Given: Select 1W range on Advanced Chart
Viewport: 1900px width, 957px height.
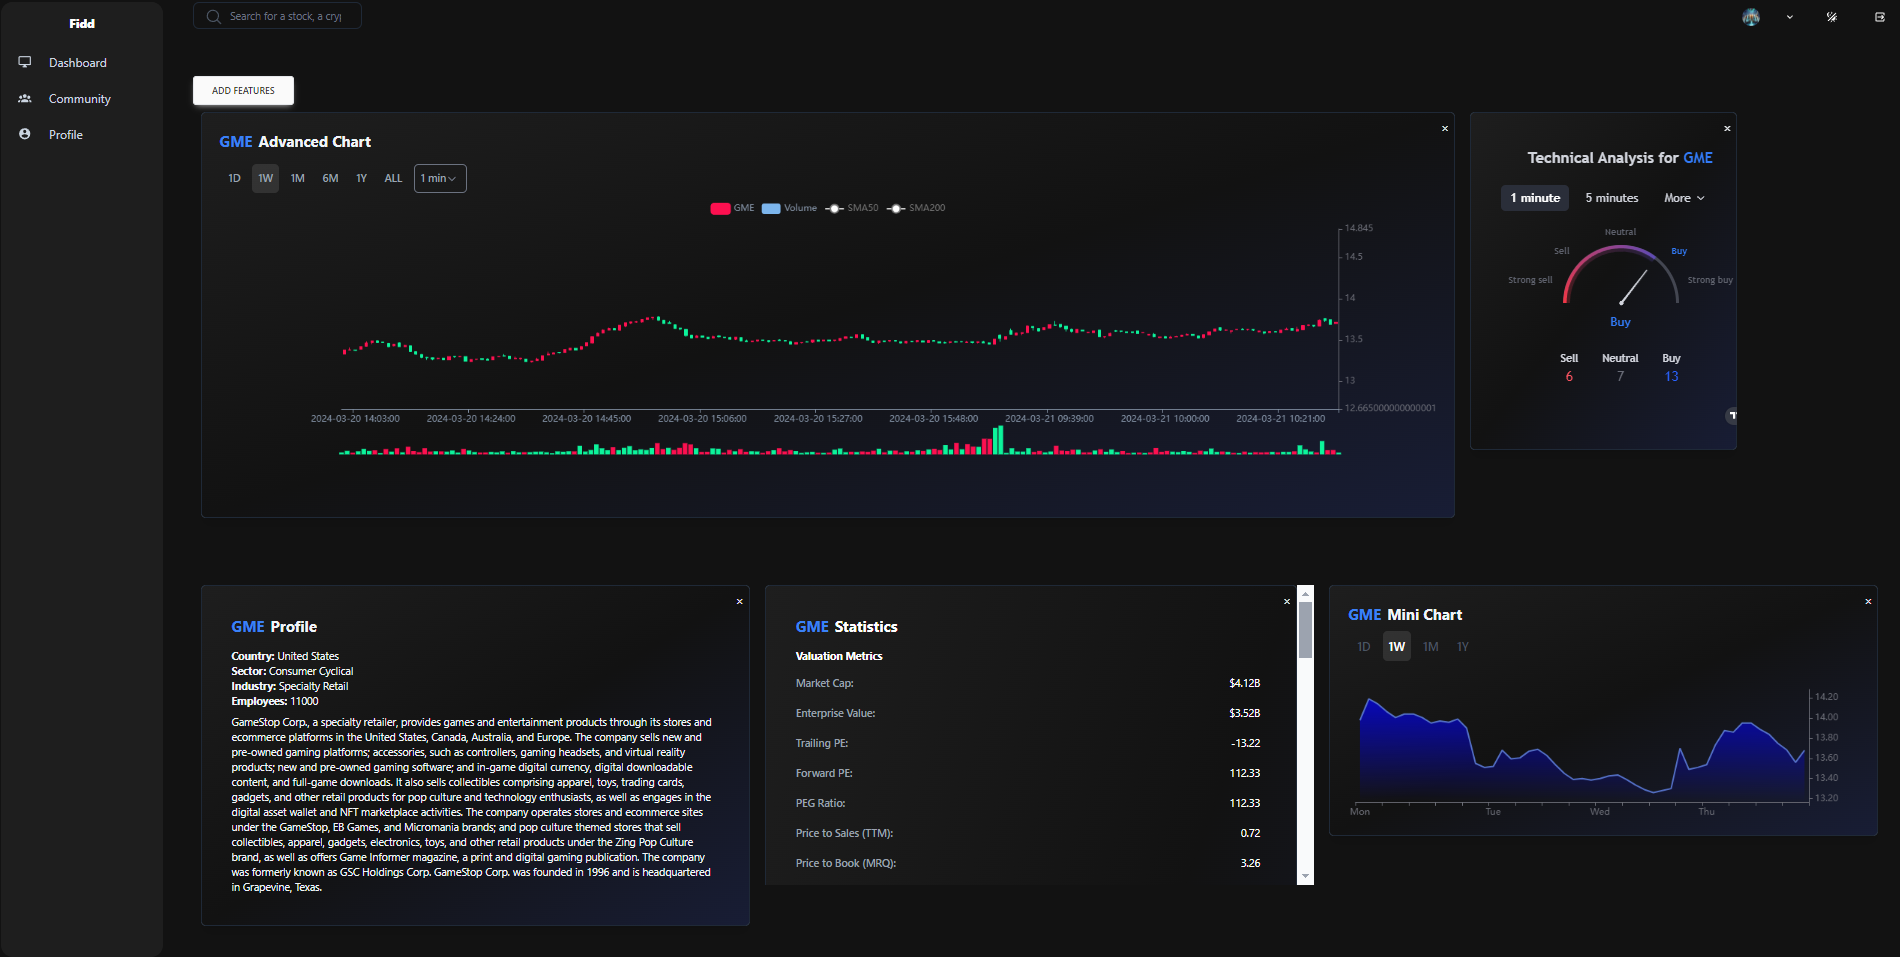Looking at the screenshot, I should pos(265,178).
